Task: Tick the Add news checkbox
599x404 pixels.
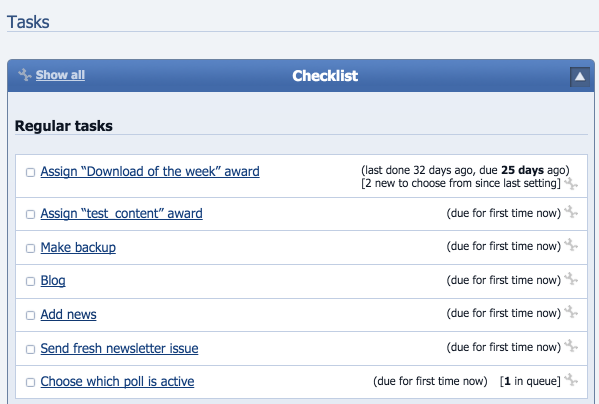Action: [x=31, y=315]
